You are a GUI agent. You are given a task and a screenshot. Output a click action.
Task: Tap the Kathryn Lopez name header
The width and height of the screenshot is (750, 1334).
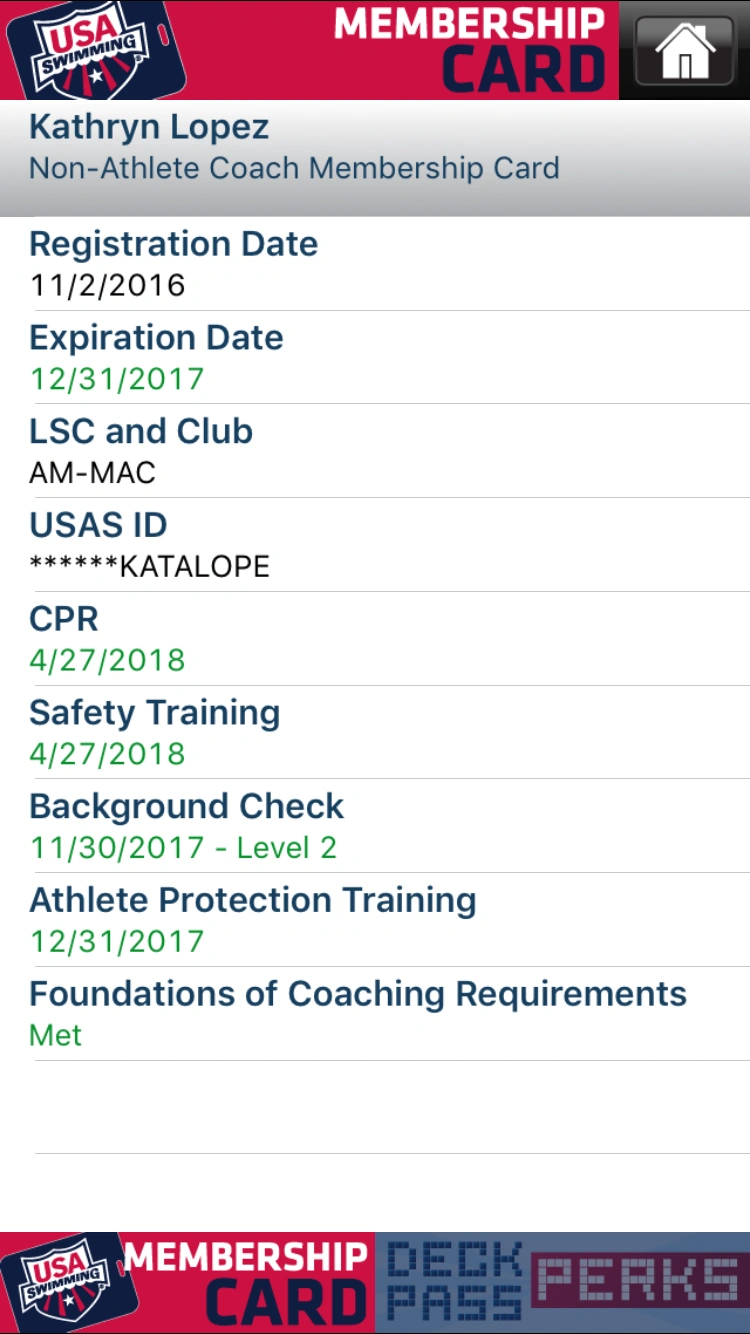tap(149, 127)
